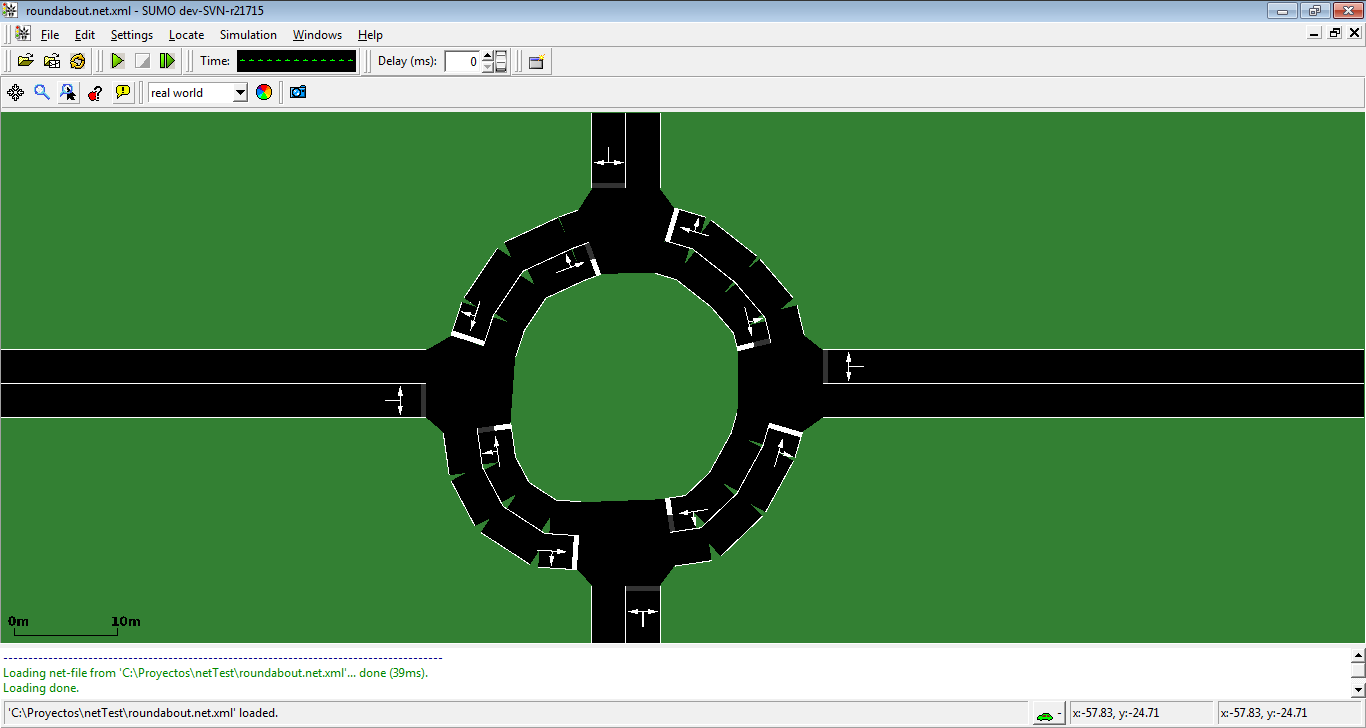Open a simulation with the open folder icon
The image size is (1366, 728).
coord(26,61)
